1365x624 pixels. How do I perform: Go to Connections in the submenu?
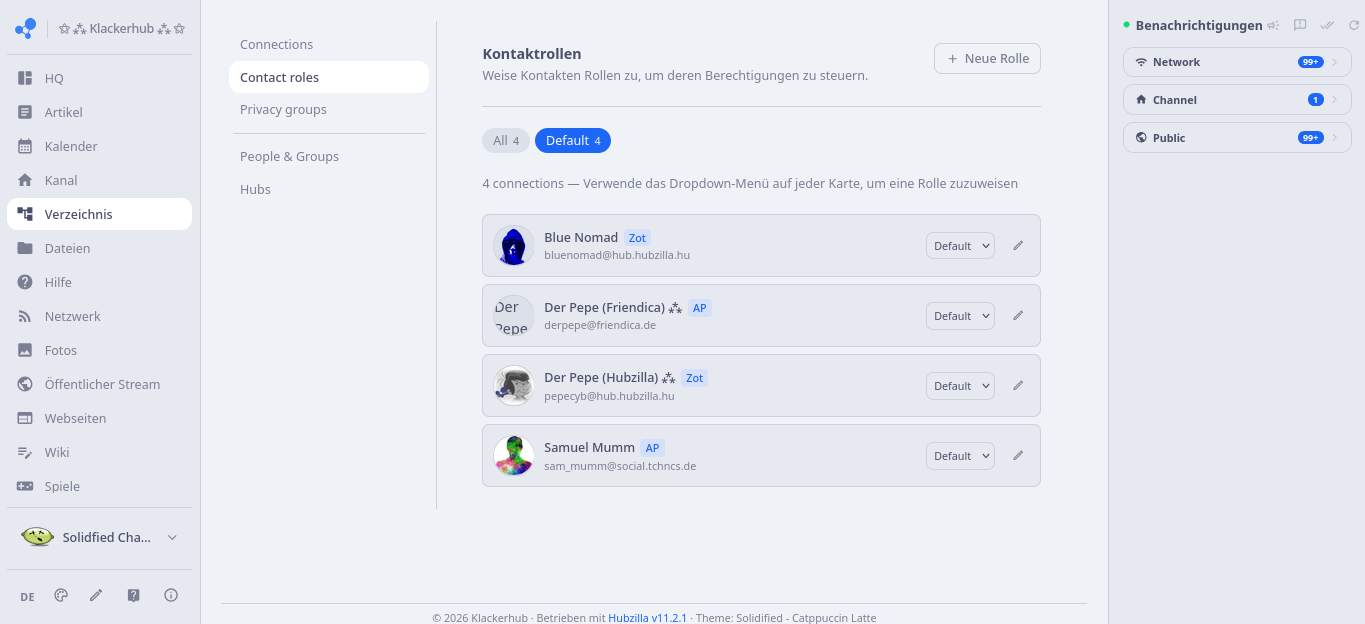click(x=276, y=44)
